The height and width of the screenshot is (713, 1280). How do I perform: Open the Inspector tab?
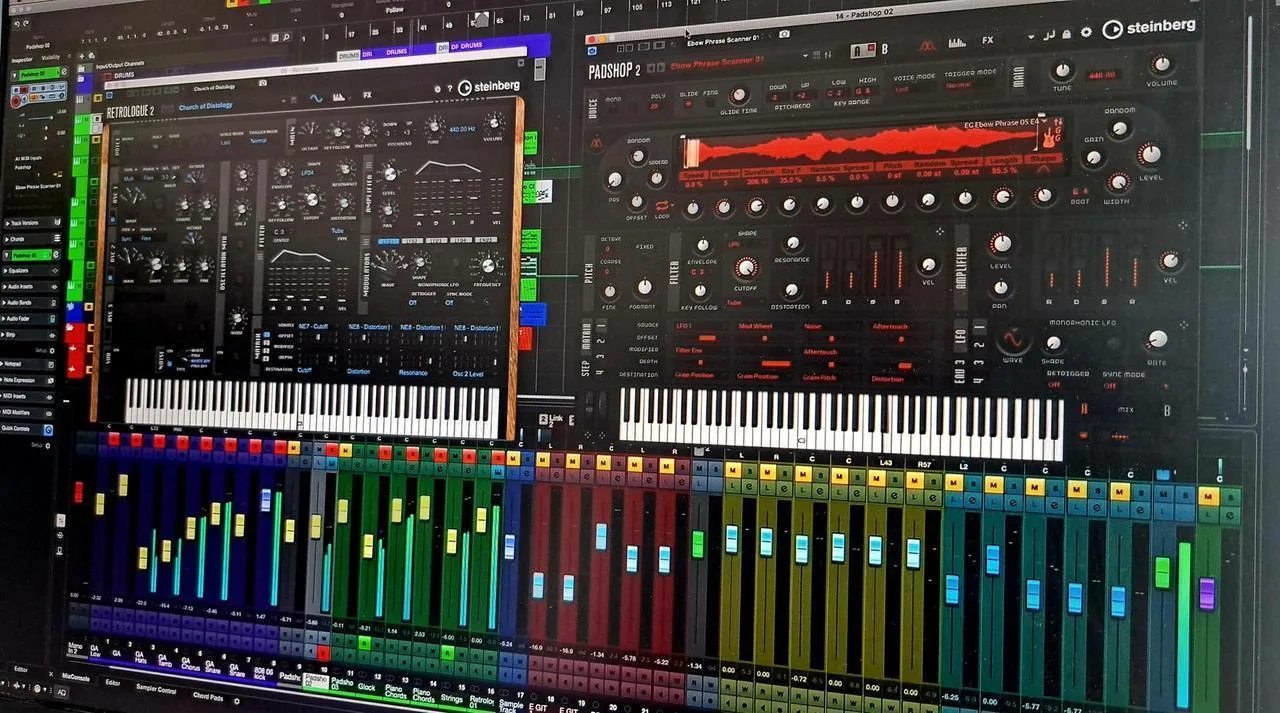pos(21,60)
